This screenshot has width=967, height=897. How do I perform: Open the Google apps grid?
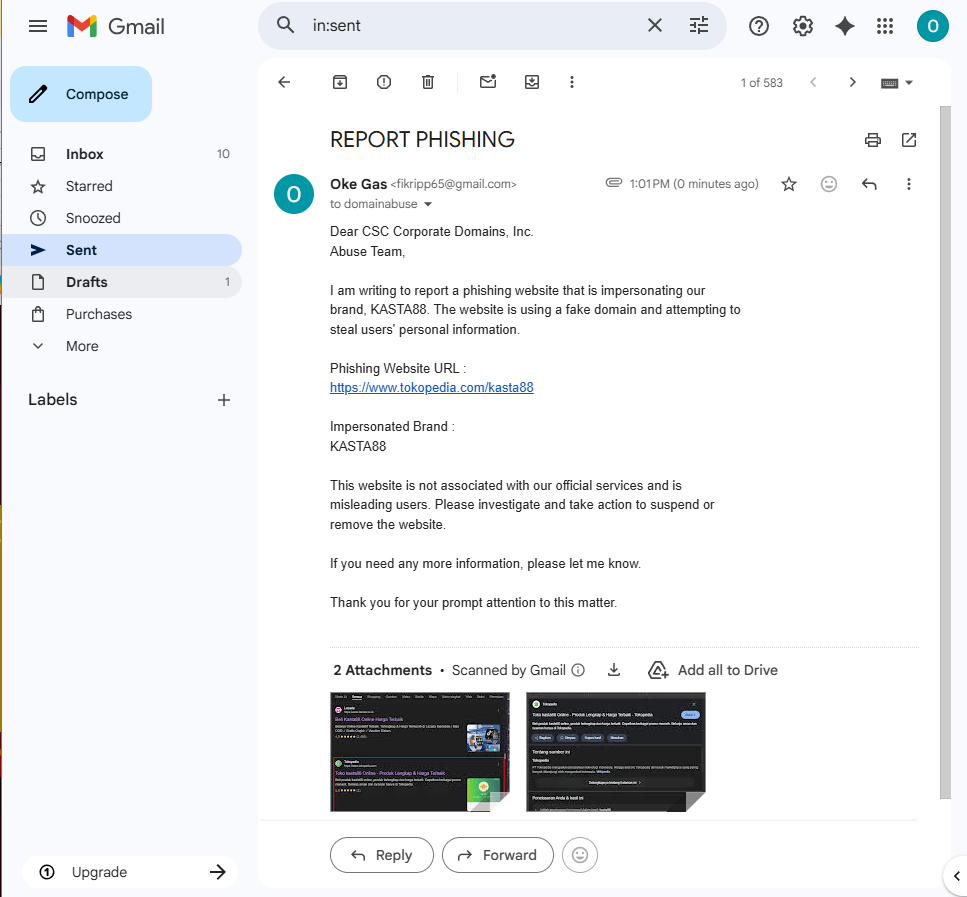[x=885, y=26]
